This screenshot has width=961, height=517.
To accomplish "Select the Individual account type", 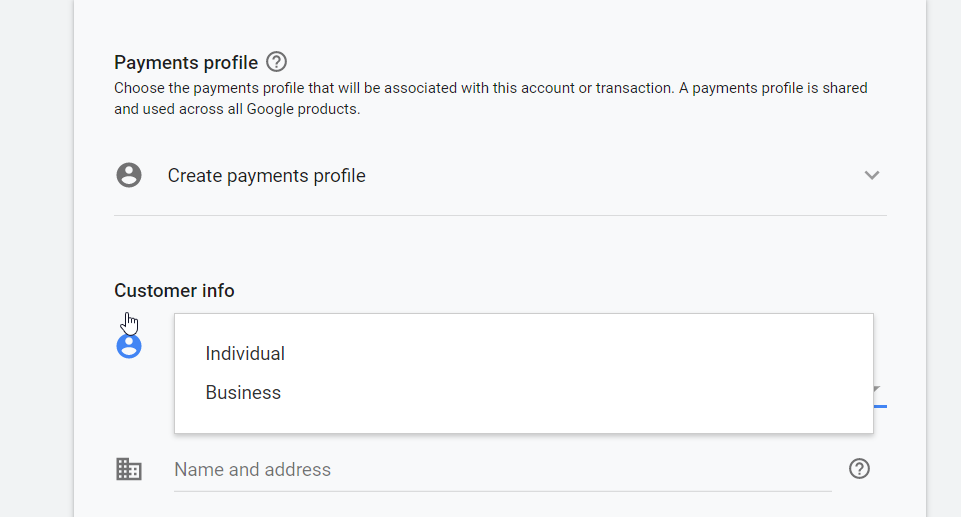I will 245,354.
